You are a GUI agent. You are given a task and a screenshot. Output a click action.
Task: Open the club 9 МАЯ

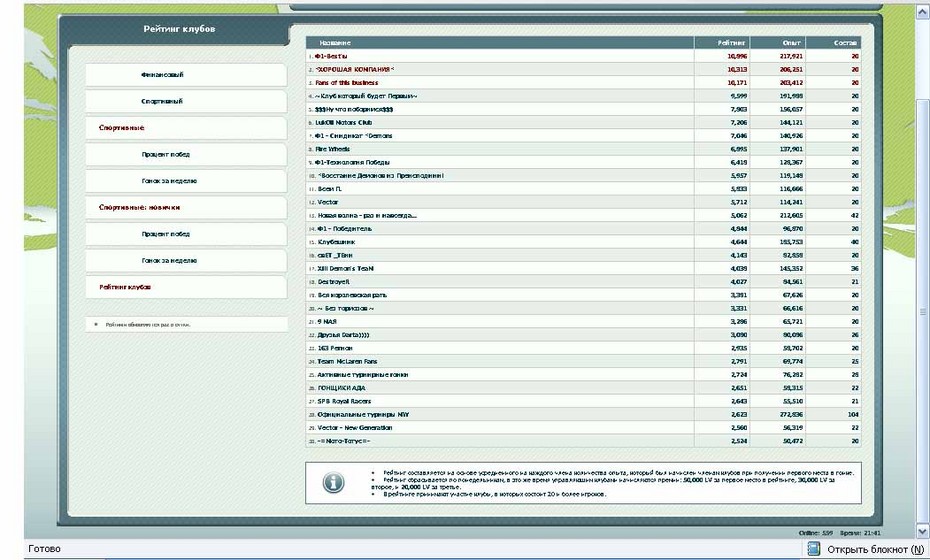tap(327, 322)
